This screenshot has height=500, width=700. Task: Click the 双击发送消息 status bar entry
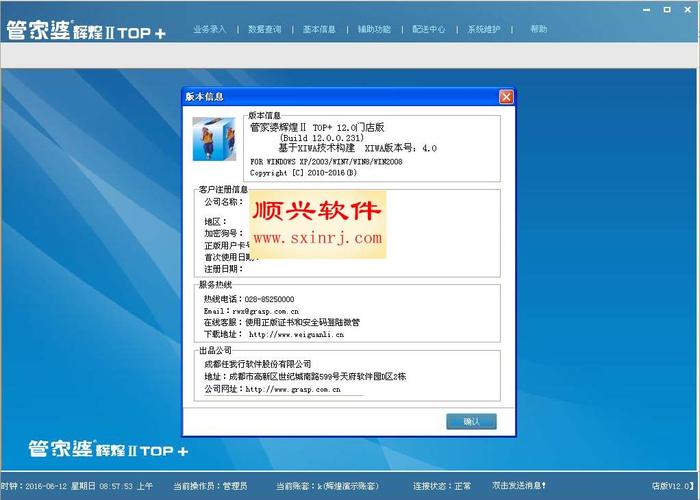click(519, 485)
